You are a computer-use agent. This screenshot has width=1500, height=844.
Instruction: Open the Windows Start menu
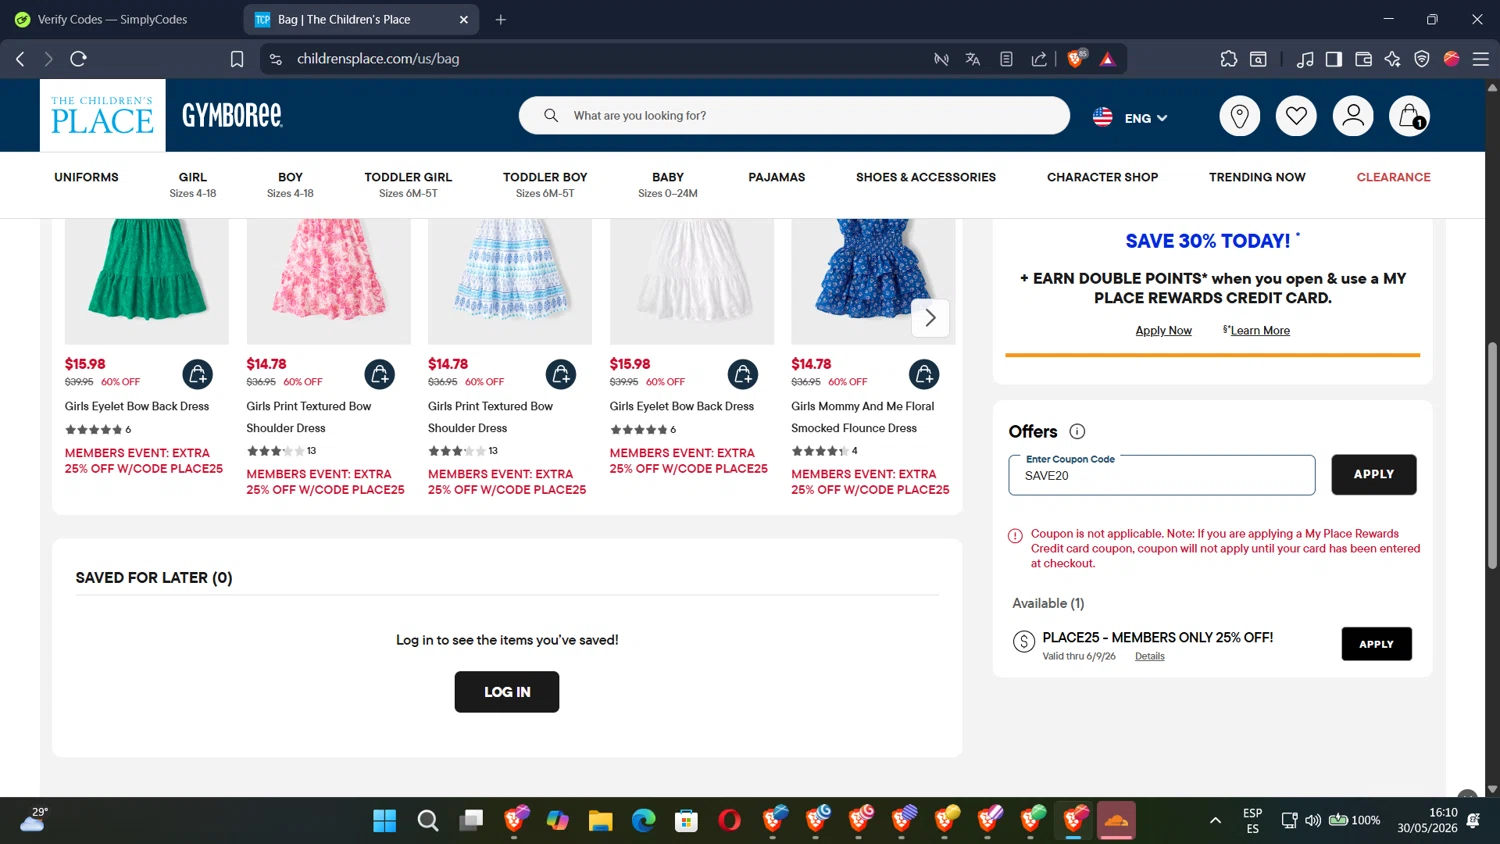(384, 821)
